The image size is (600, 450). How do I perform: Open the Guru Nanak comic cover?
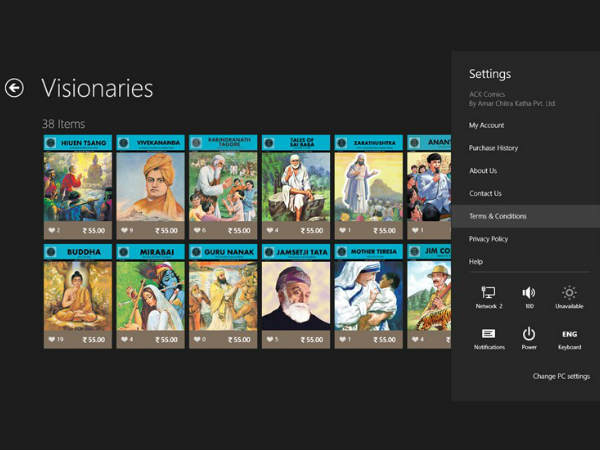click(223, 296)
